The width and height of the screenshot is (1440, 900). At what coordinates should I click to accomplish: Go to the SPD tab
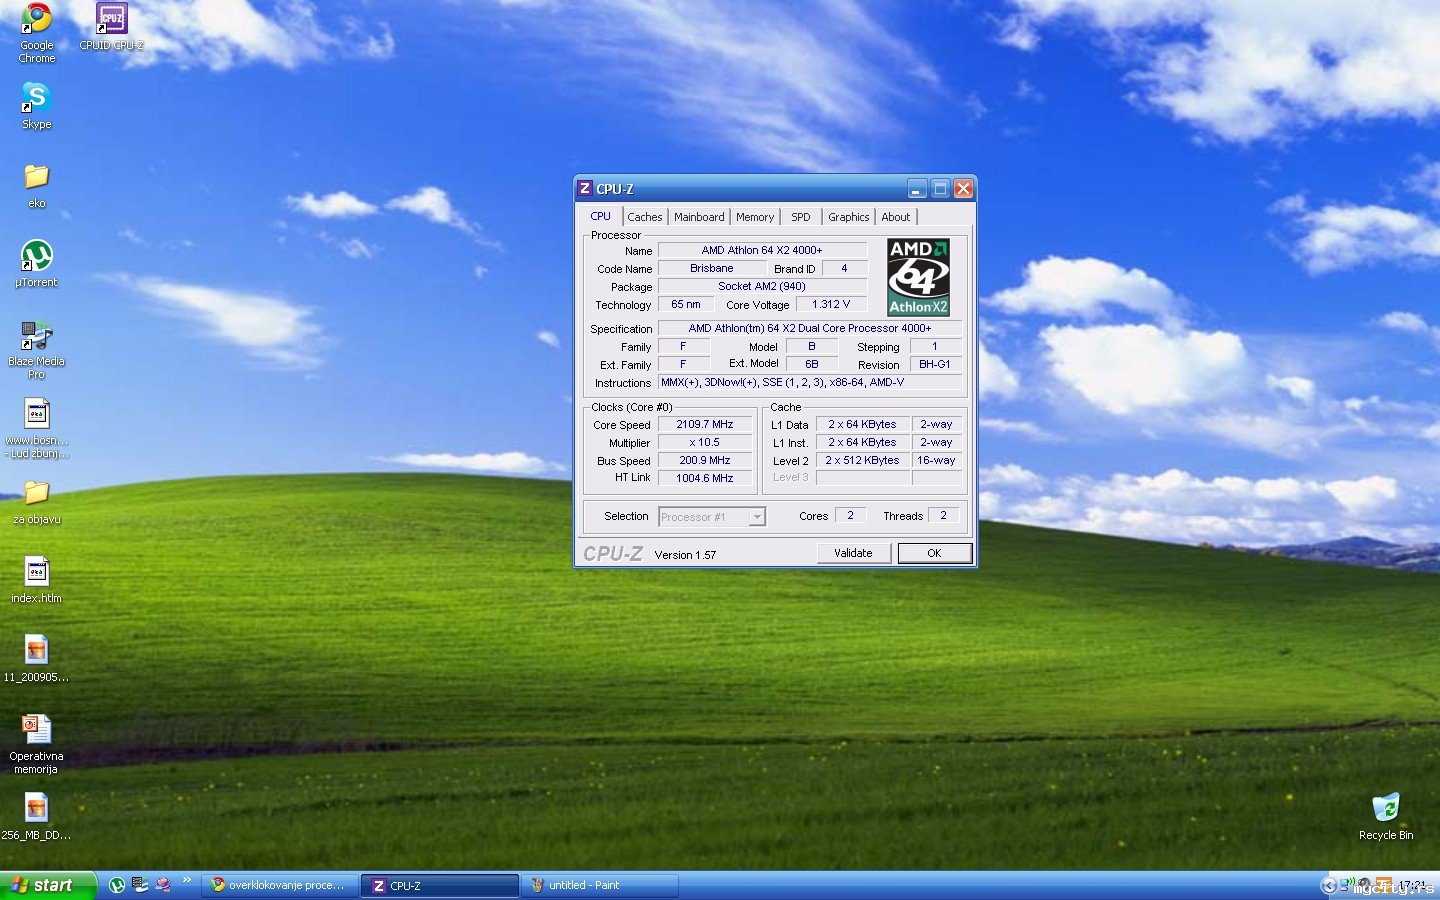[x=800, y=217]
